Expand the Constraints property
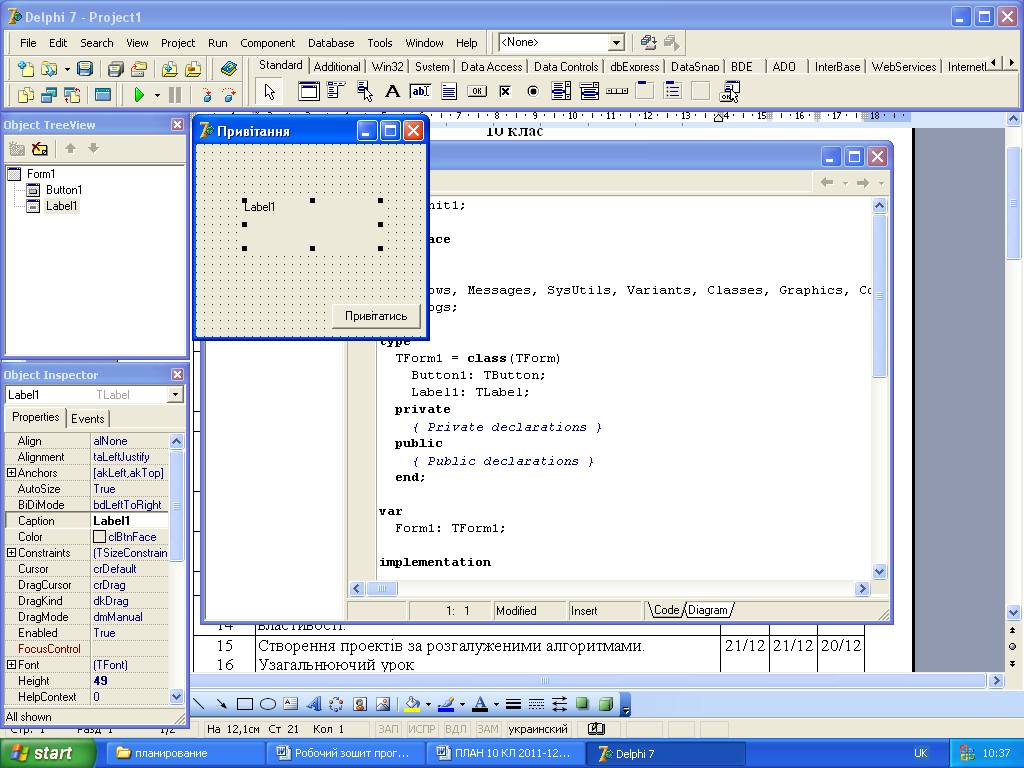 click(11, 552)
